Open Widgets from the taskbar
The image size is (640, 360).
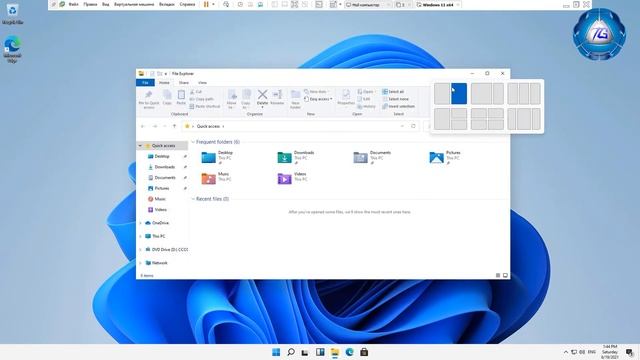coord(320,352)
